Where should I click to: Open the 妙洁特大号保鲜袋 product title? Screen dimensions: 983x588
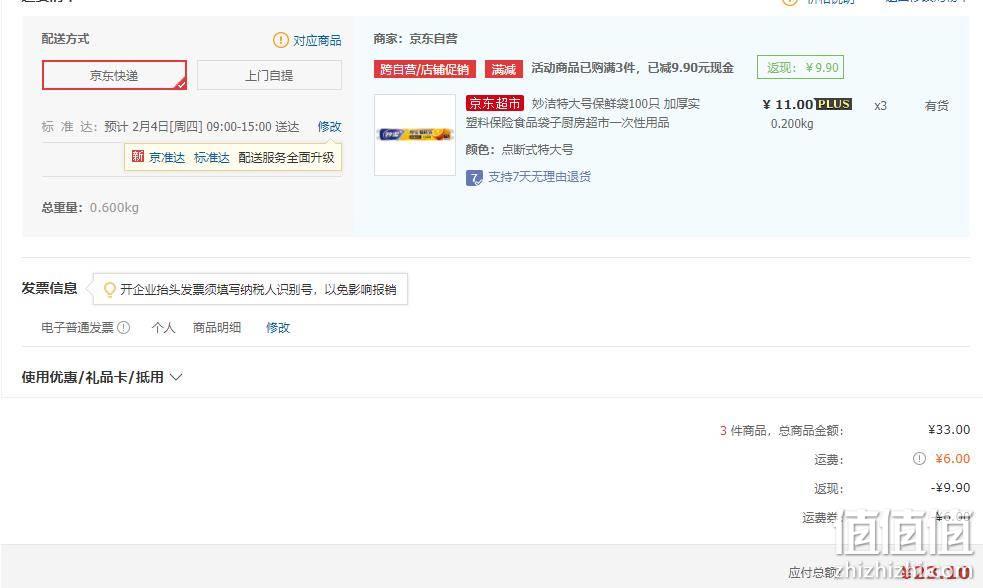pos(583,113)
